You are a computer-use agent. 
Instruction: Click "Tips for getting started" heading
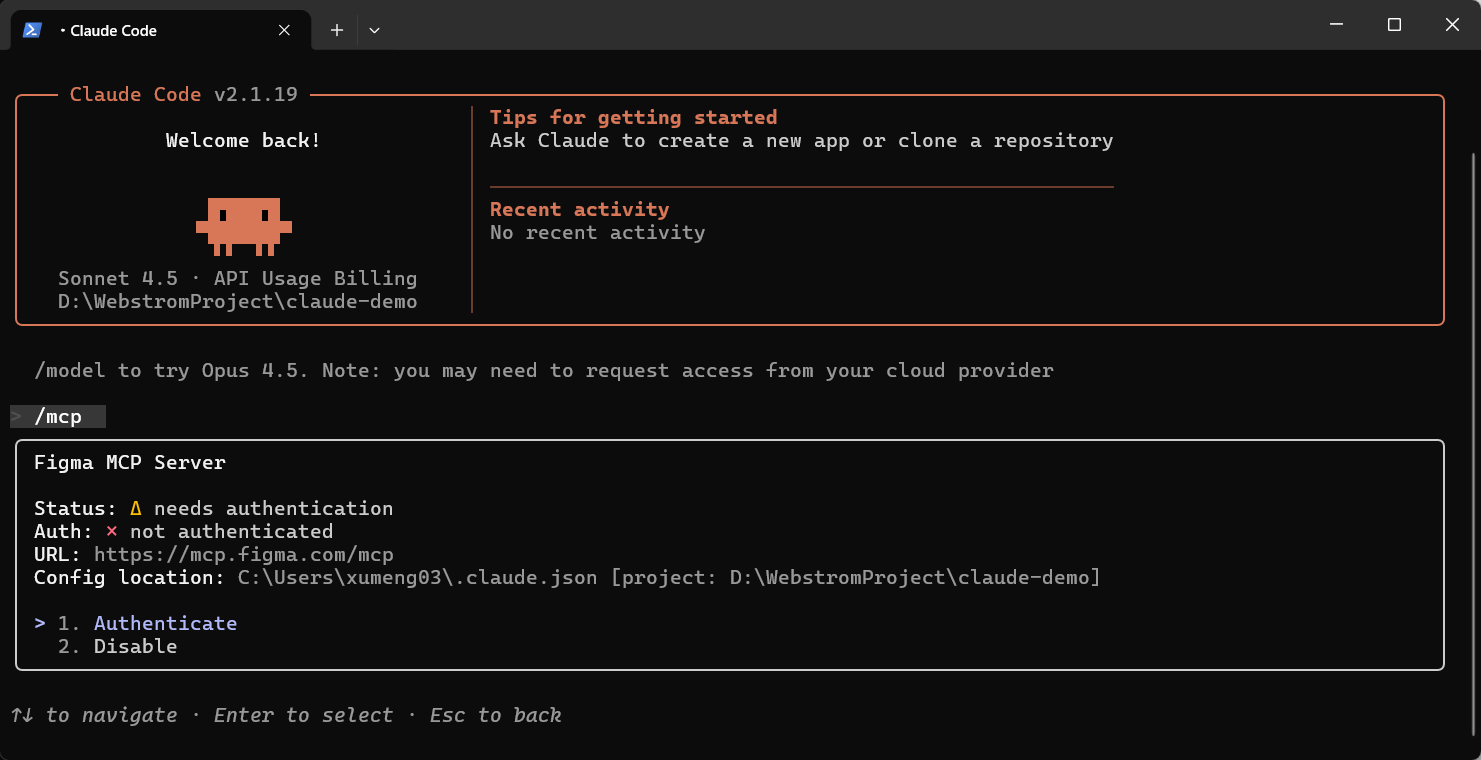(633, 117)
